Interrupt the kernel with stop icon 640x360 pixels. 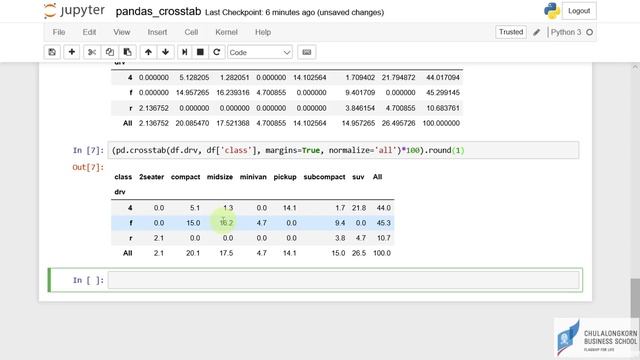tap(200, 52)
